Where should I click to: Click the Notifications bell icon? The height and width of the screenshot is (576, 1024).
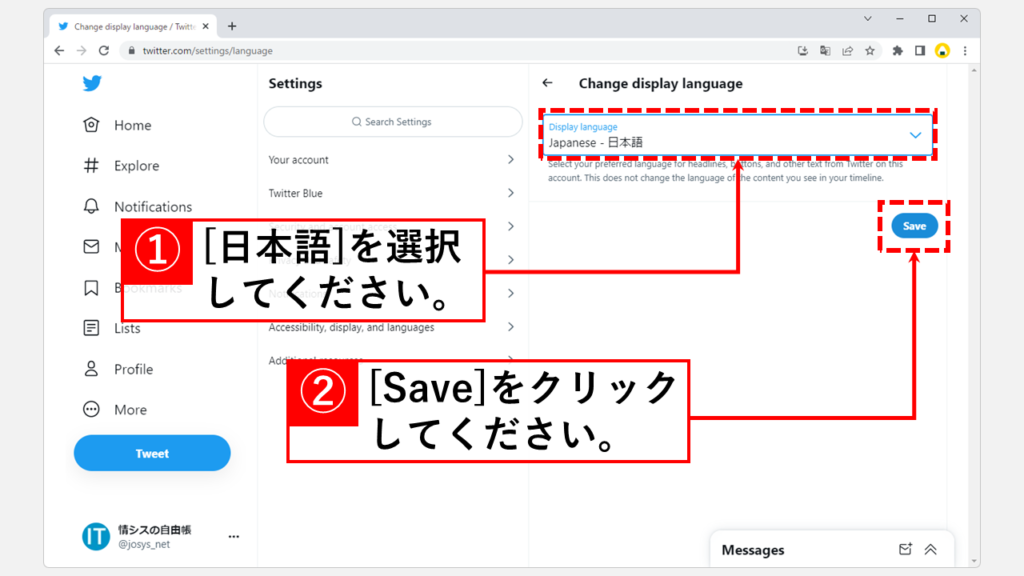tap(91, 206)
